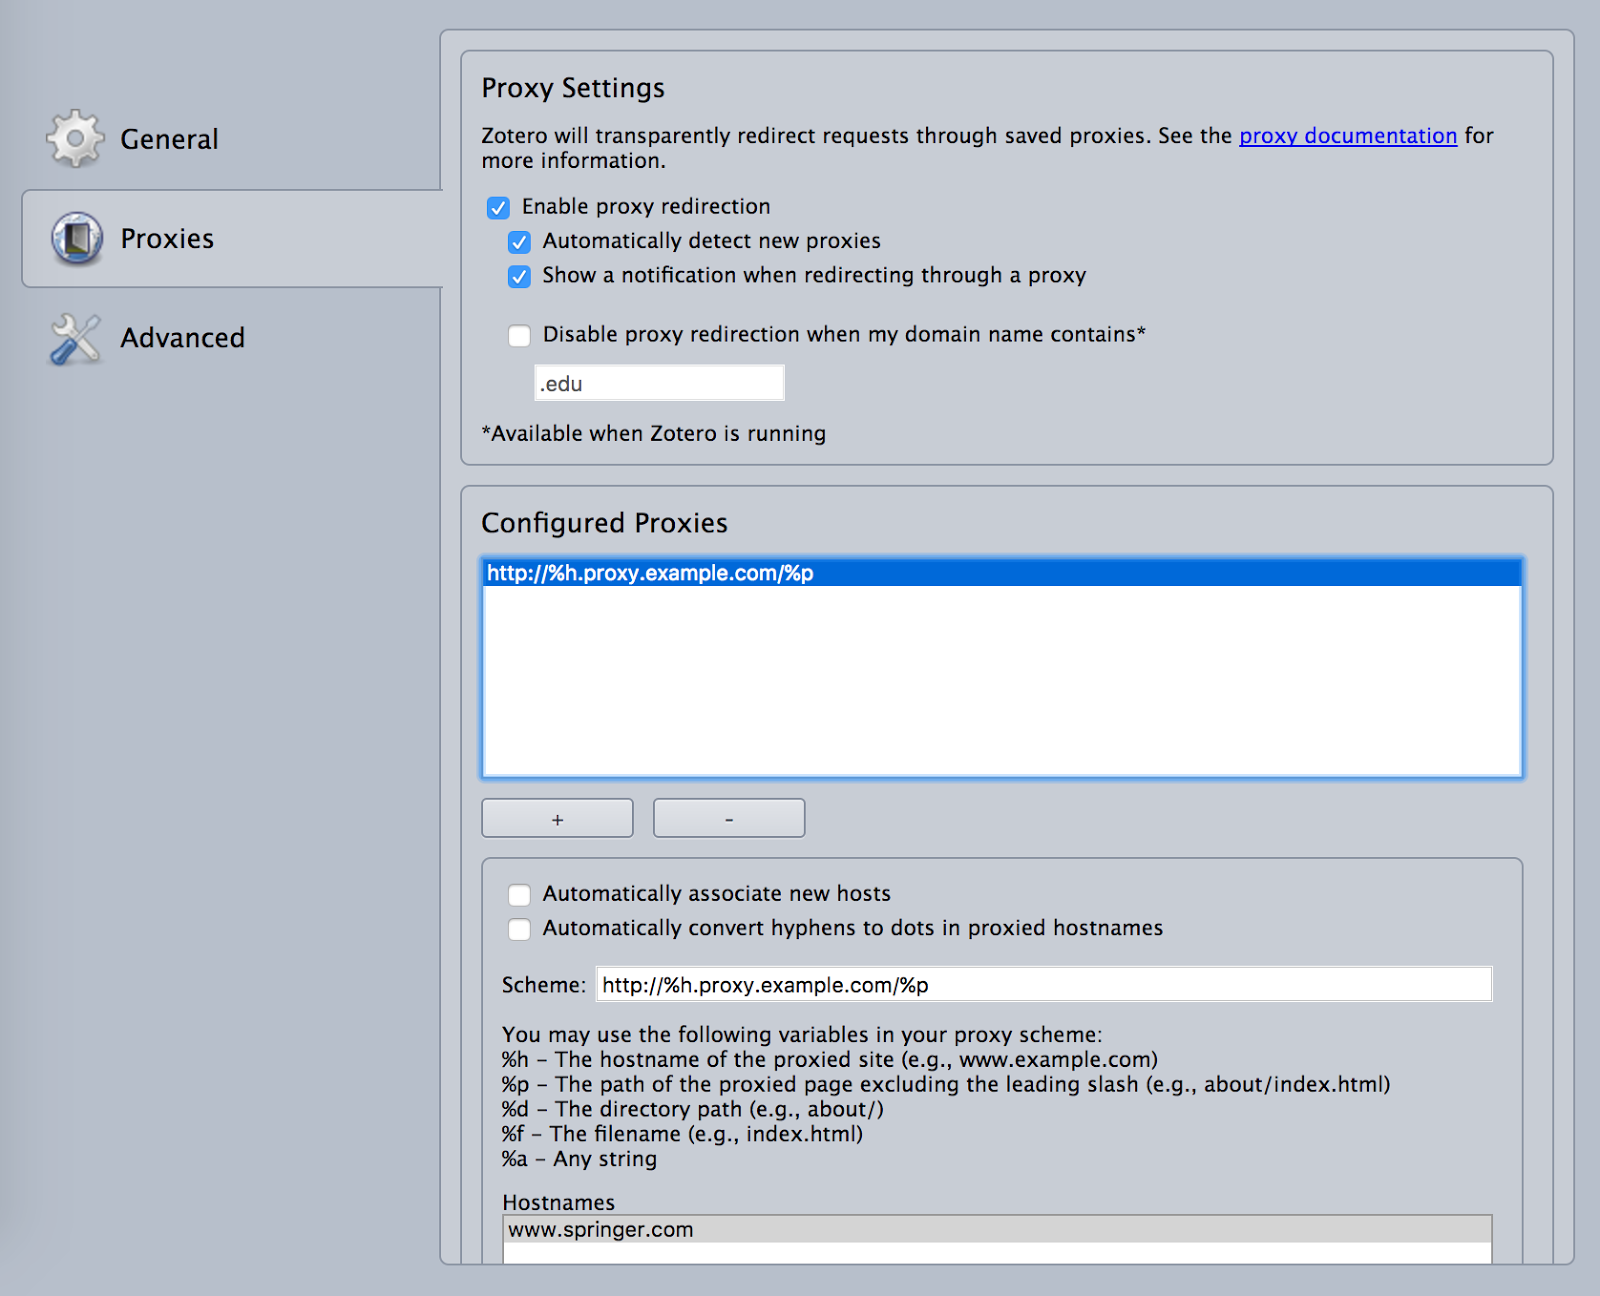Disable the Enable proxy redirection checkbox
1600x1296 pixels.
[x=498, y=207]
